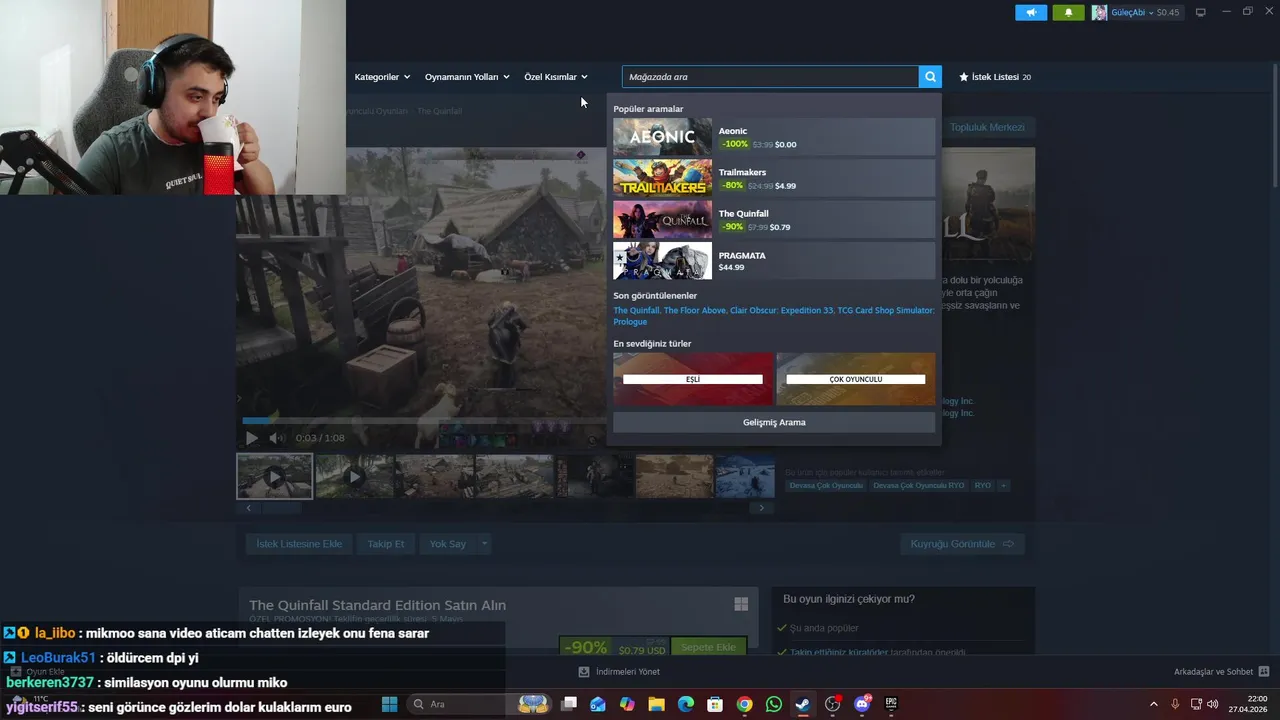Click the Gelişmiş Arama button
The height and width of the screenshot is (720, 1280).
point(774,422)
